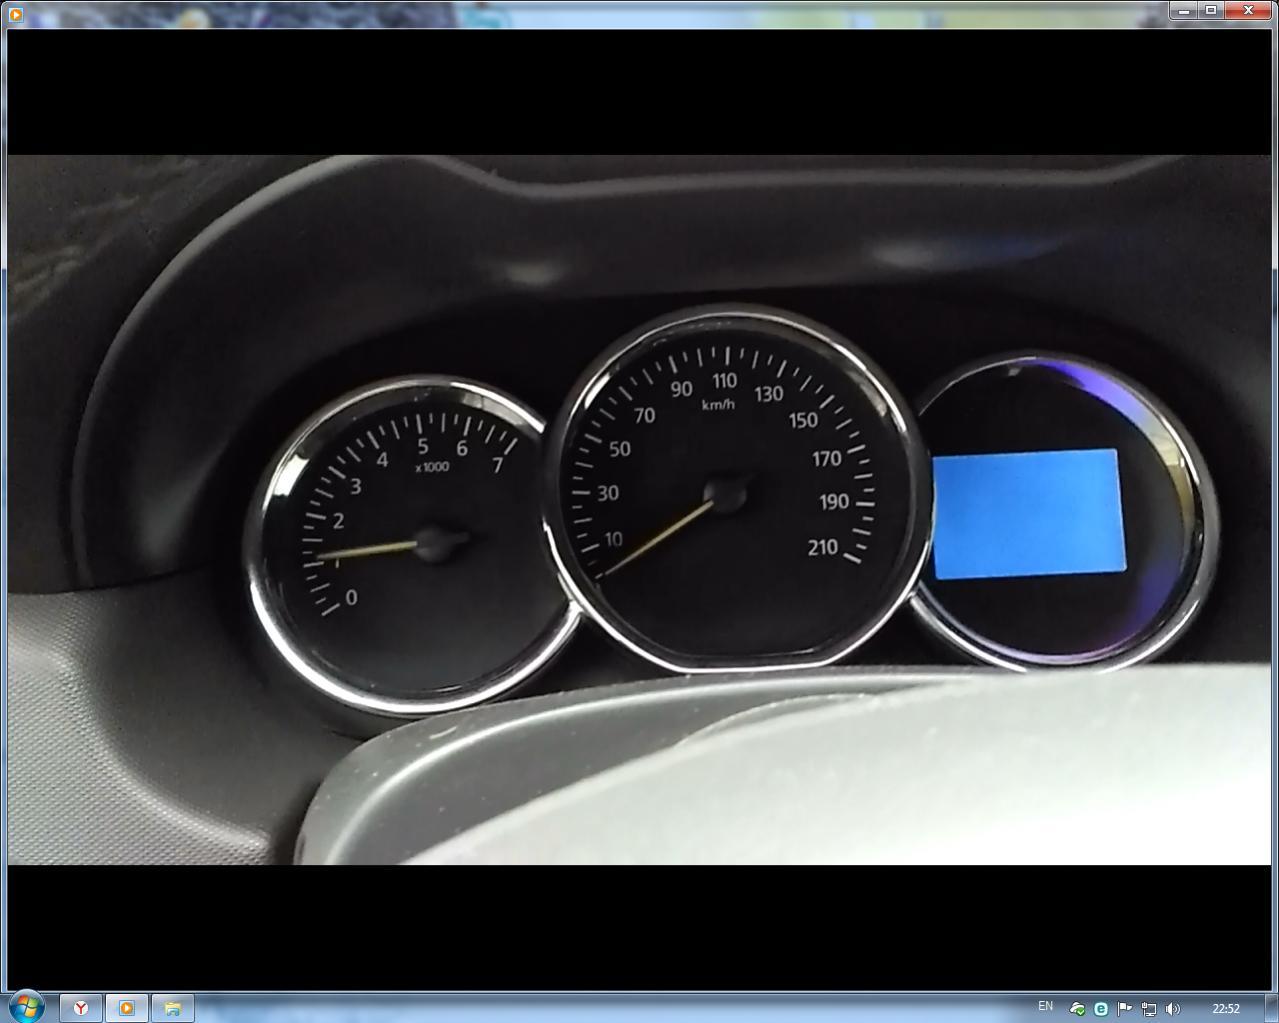Click the video playback area
This screenshot has width=1279, height=1023.
pos(639,510)
